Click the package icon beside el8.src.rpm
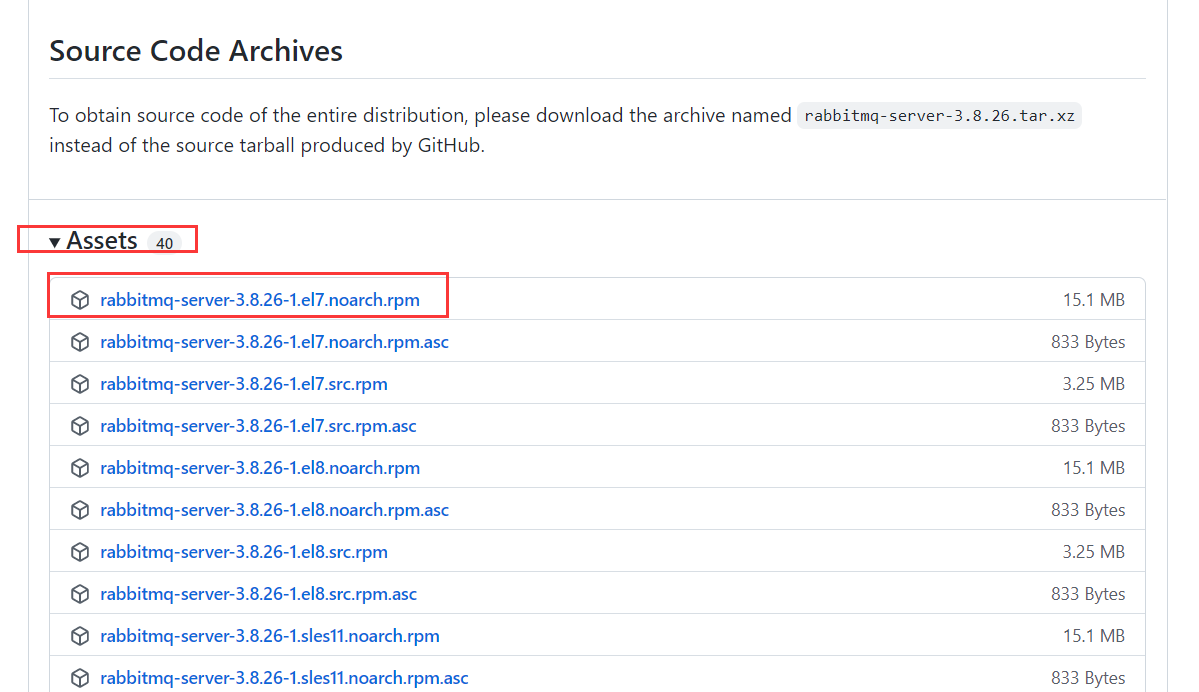This screenshot has height=692, width=1199. click(x=80, y=551)
